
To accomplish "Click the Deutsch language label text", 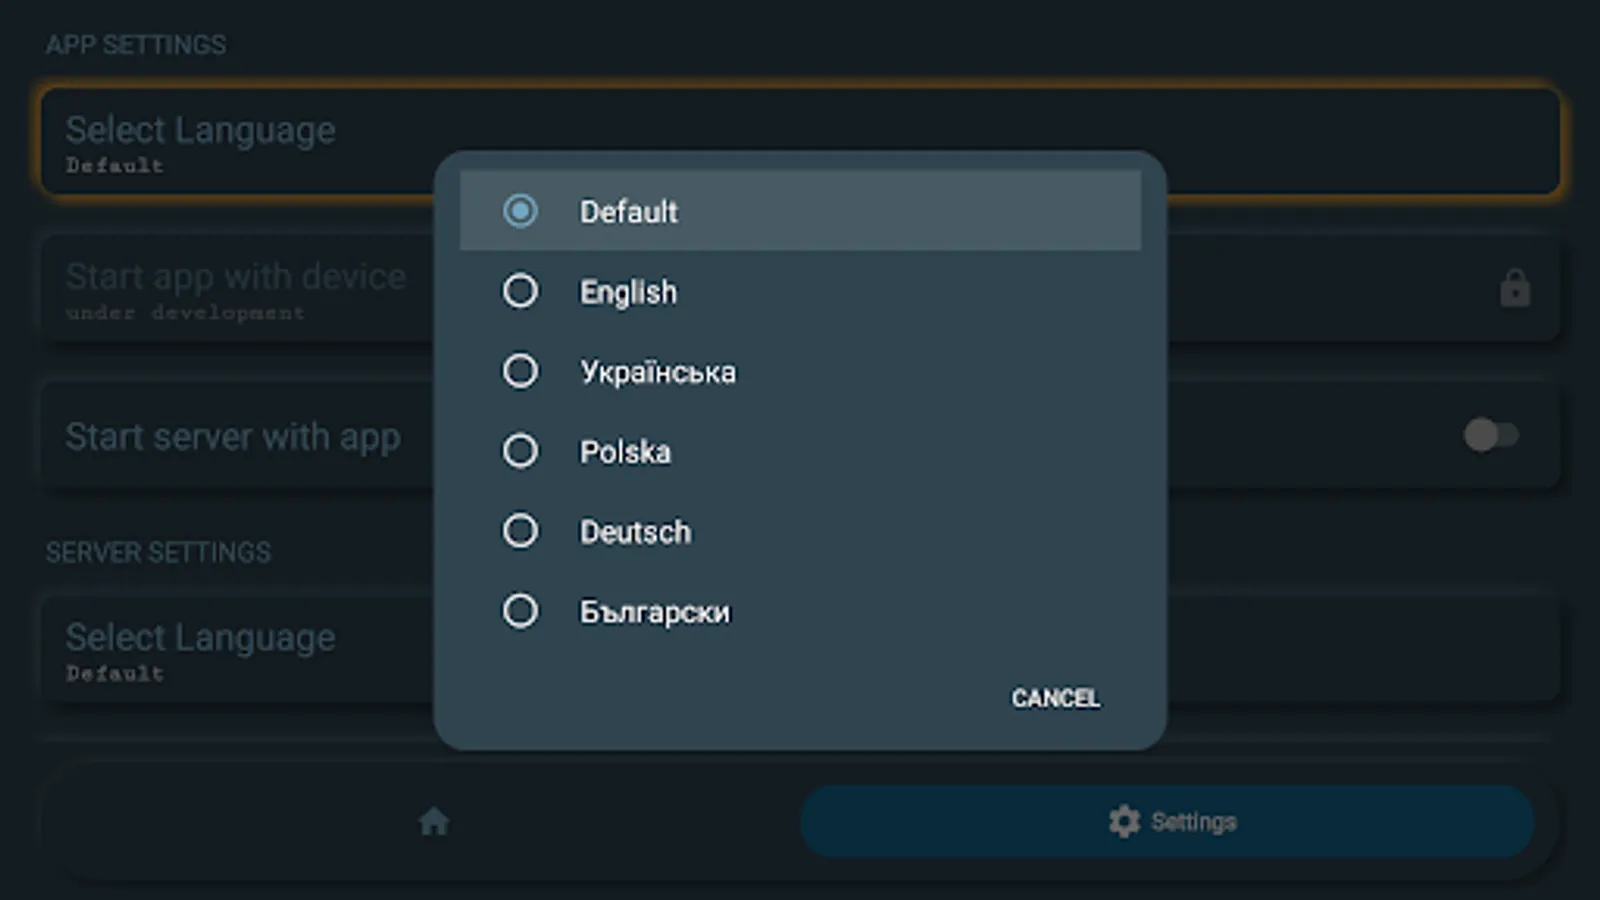I will (635, 532).
